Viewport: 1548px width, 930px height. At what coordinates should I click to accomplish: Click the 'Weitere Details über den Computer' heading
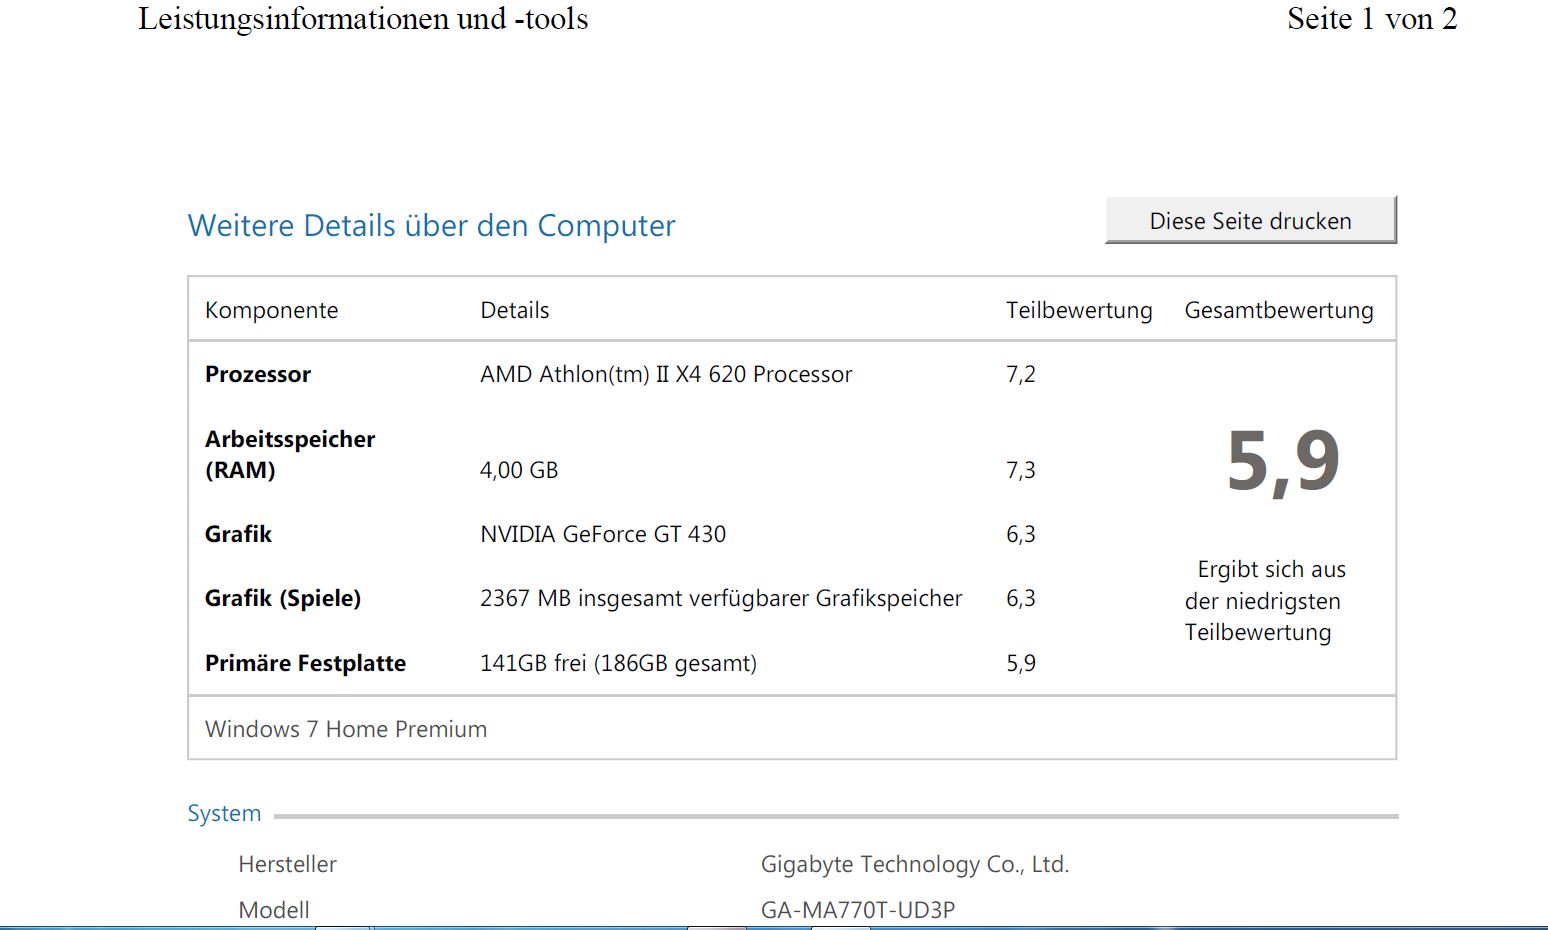[431, 226]
